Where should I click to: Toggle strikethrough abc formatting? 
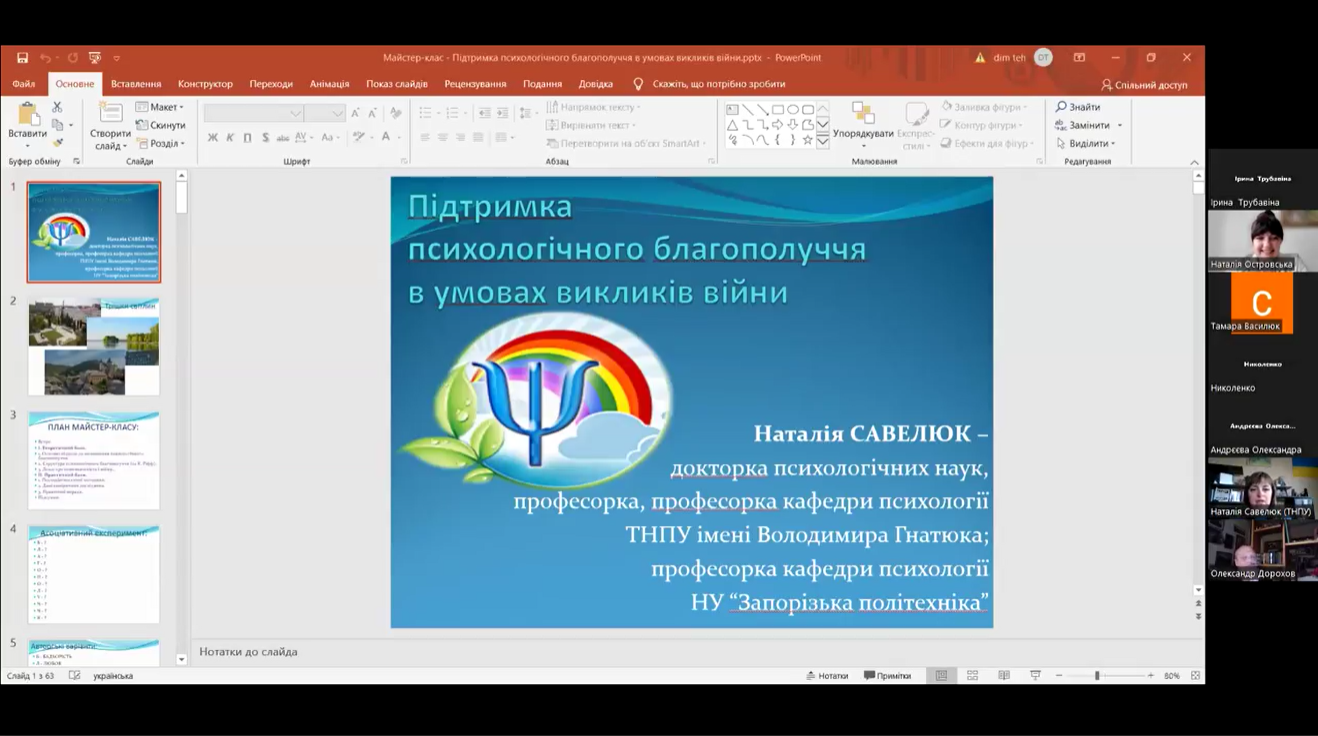coord(283,138)
